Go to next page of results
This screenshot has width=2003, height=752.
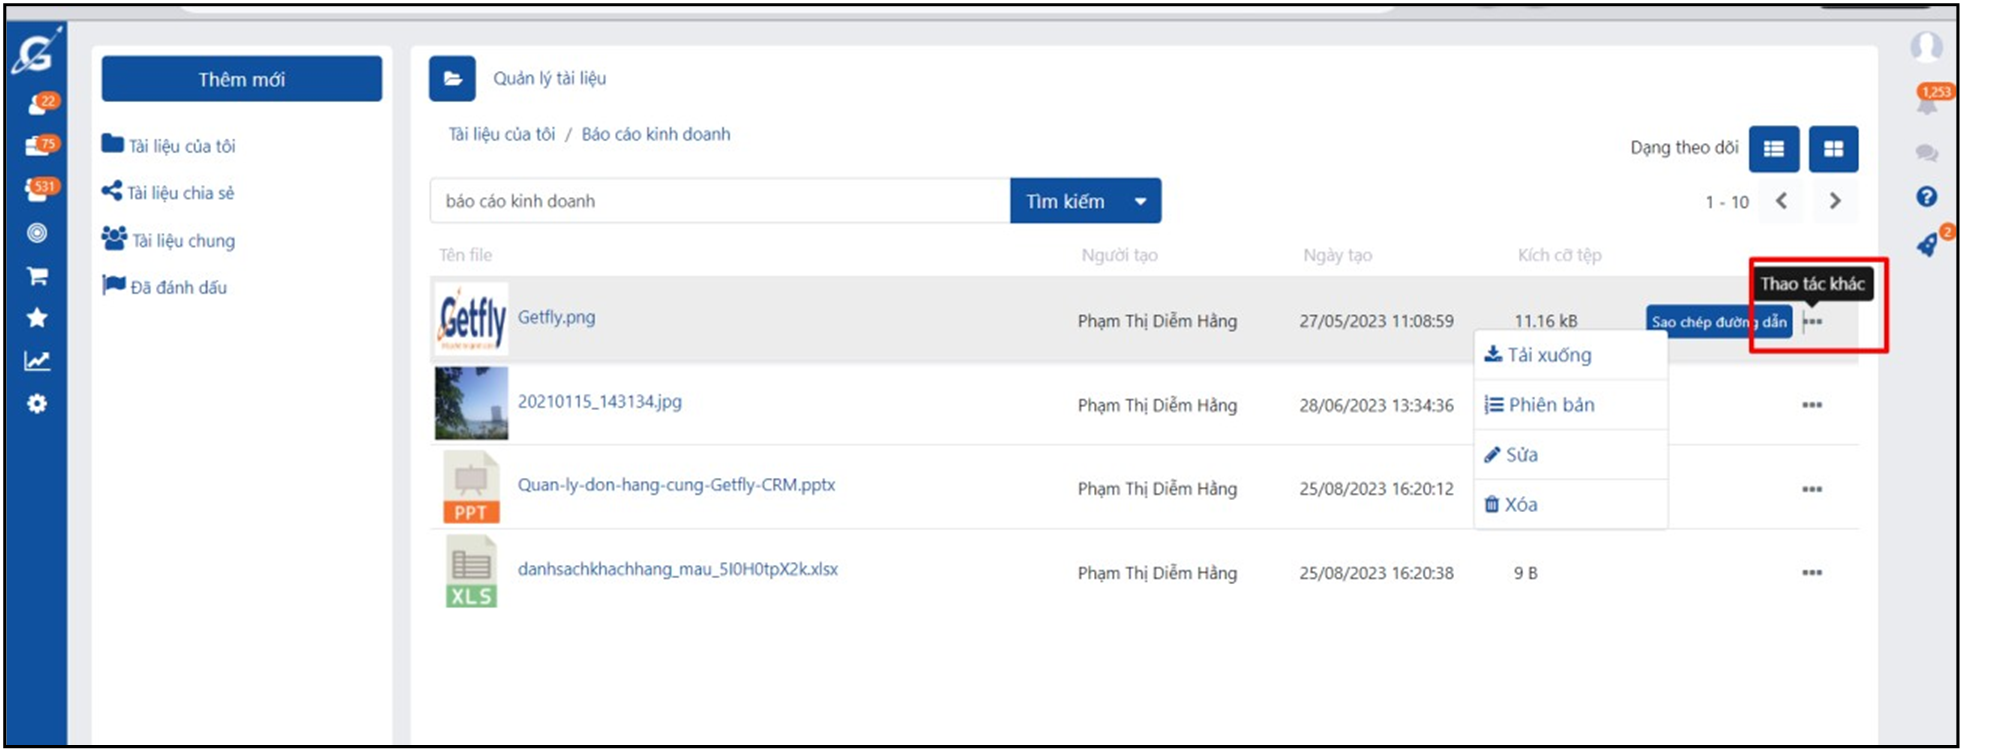pos(1834,201)
